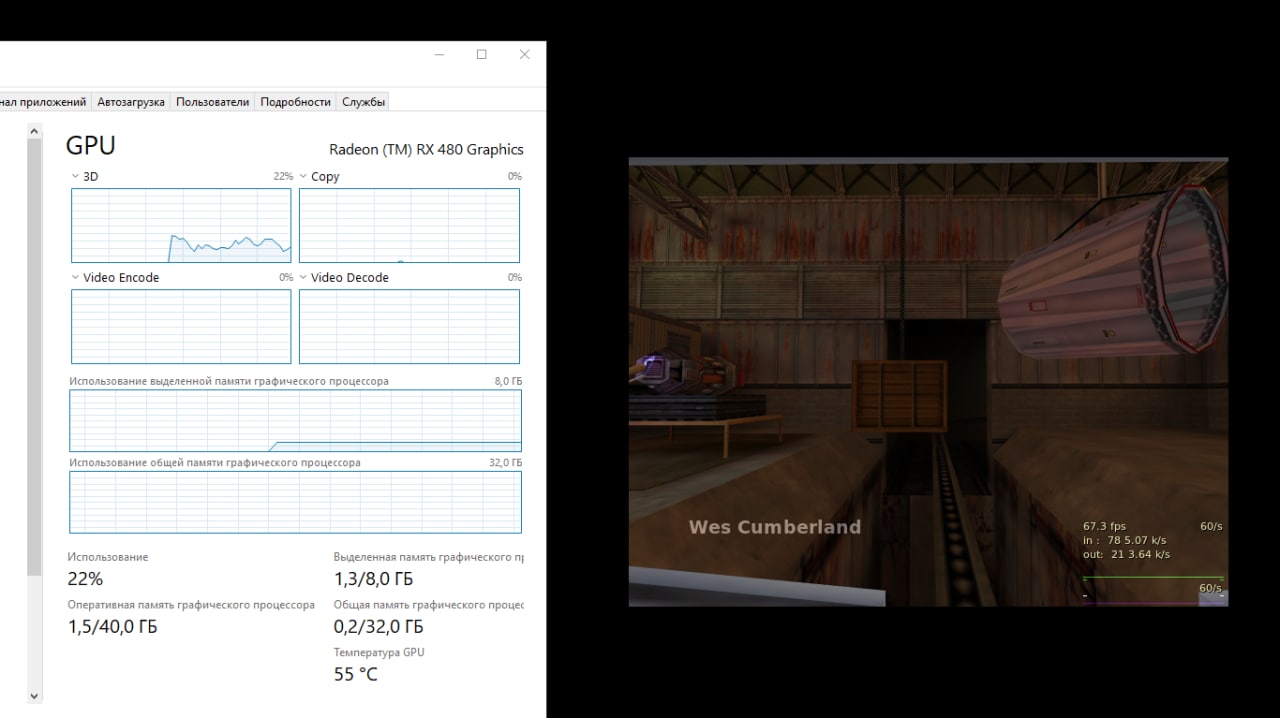Click the Video Encode graph
The image size is (1280, 718).
coord(181,326)
